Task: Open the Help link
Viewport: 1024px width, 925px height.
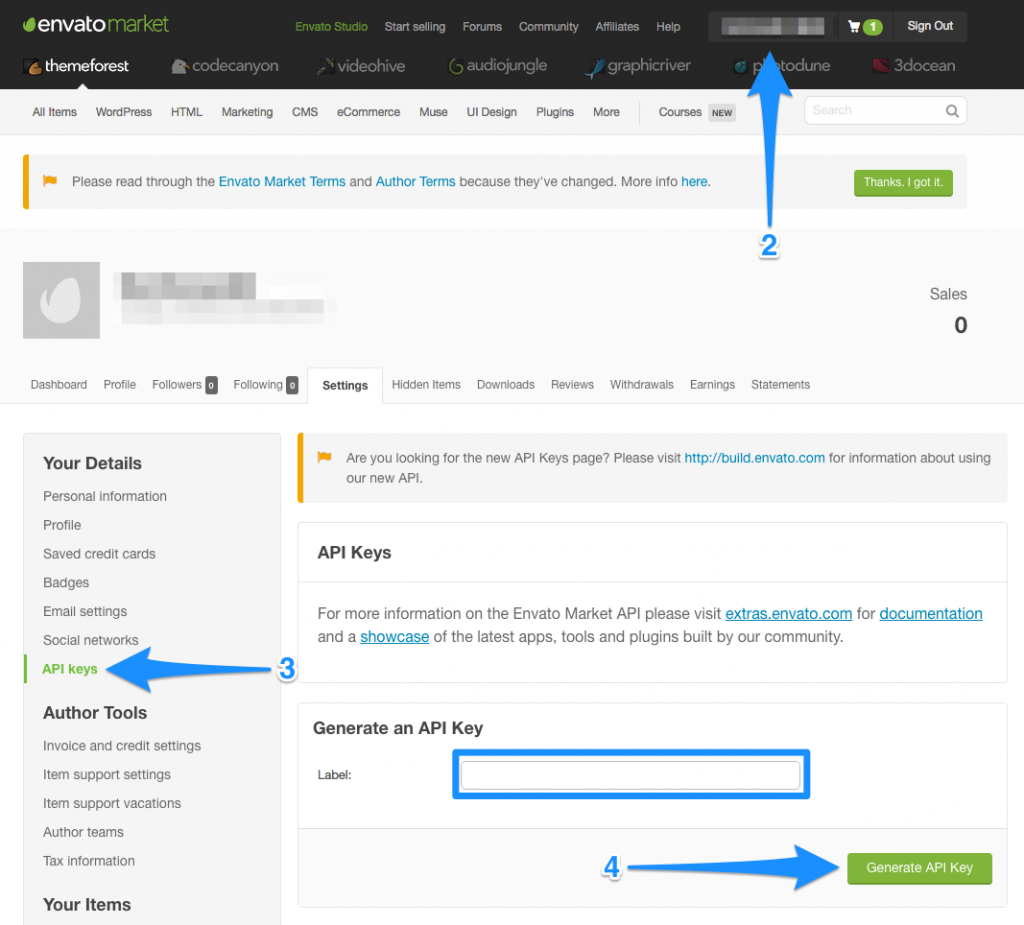Action: click(668, 27)
